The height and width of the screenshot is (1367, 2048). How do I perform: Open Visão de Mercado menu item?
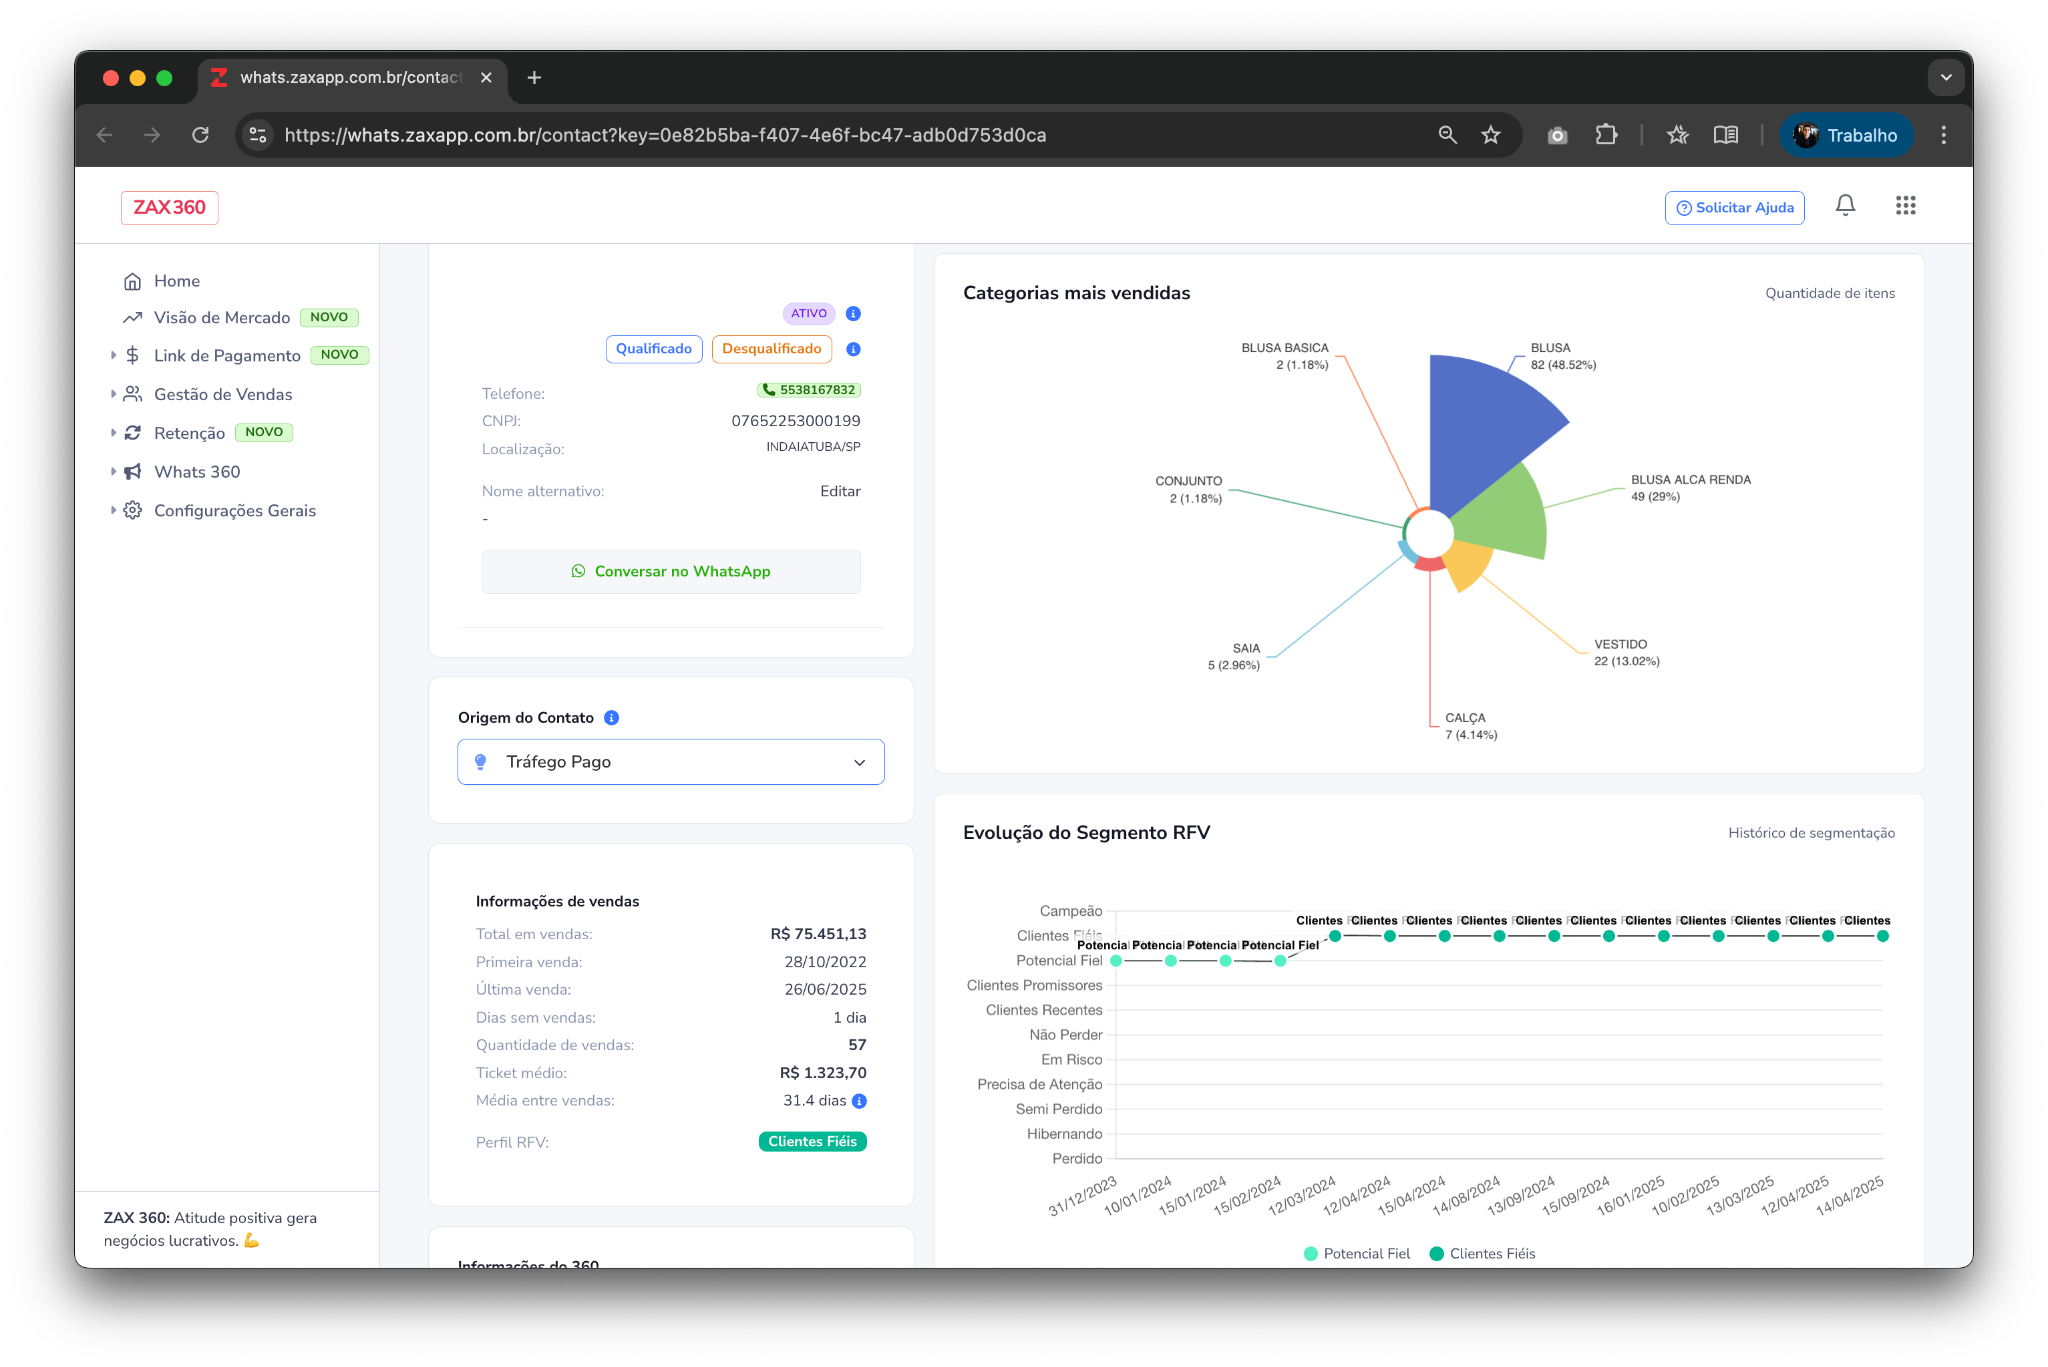(221, 318)
